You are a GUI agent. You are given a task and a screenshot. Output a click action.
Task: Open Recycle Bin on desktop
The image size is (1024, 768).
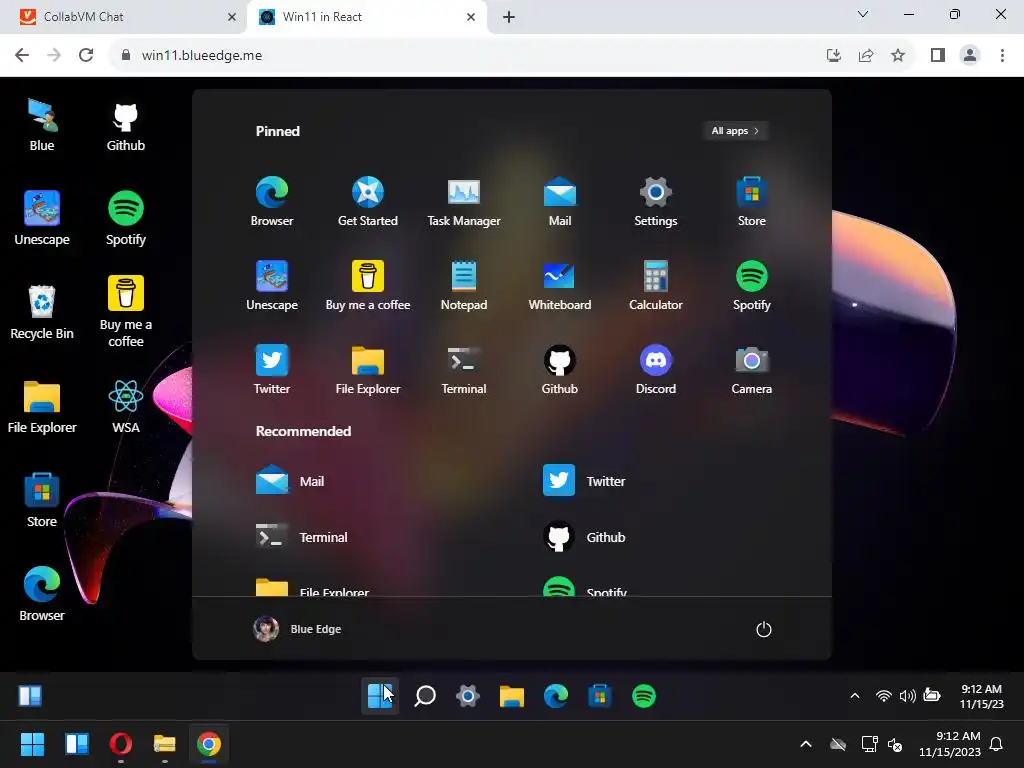42,312
